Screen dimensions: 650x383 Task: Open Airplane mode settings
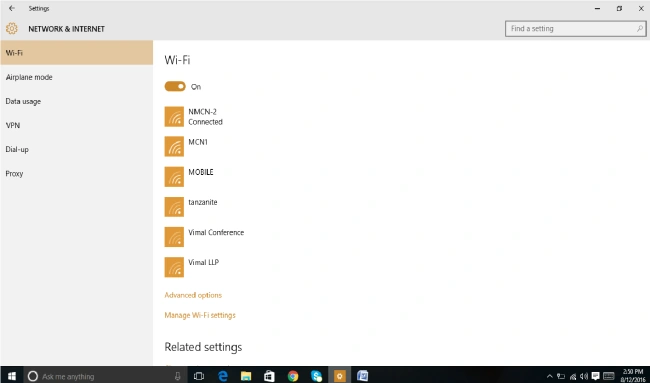point(77,77)
